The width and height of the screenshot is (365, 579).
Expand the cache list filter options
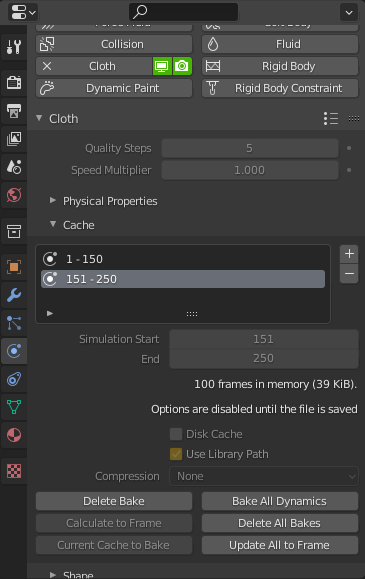50,314
